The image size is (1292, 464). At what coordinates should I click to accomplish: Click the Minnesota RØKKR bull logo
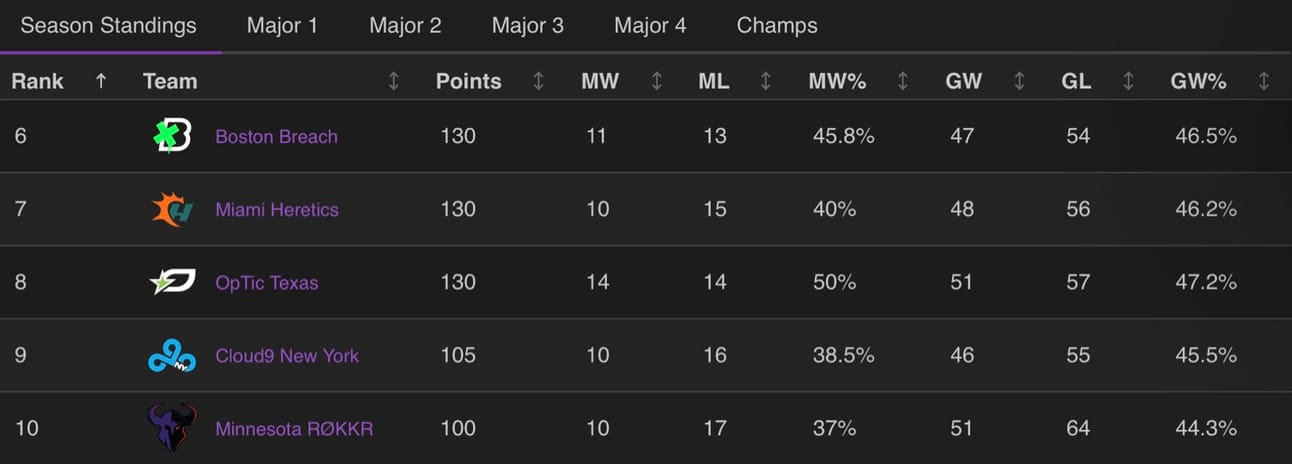171,428
